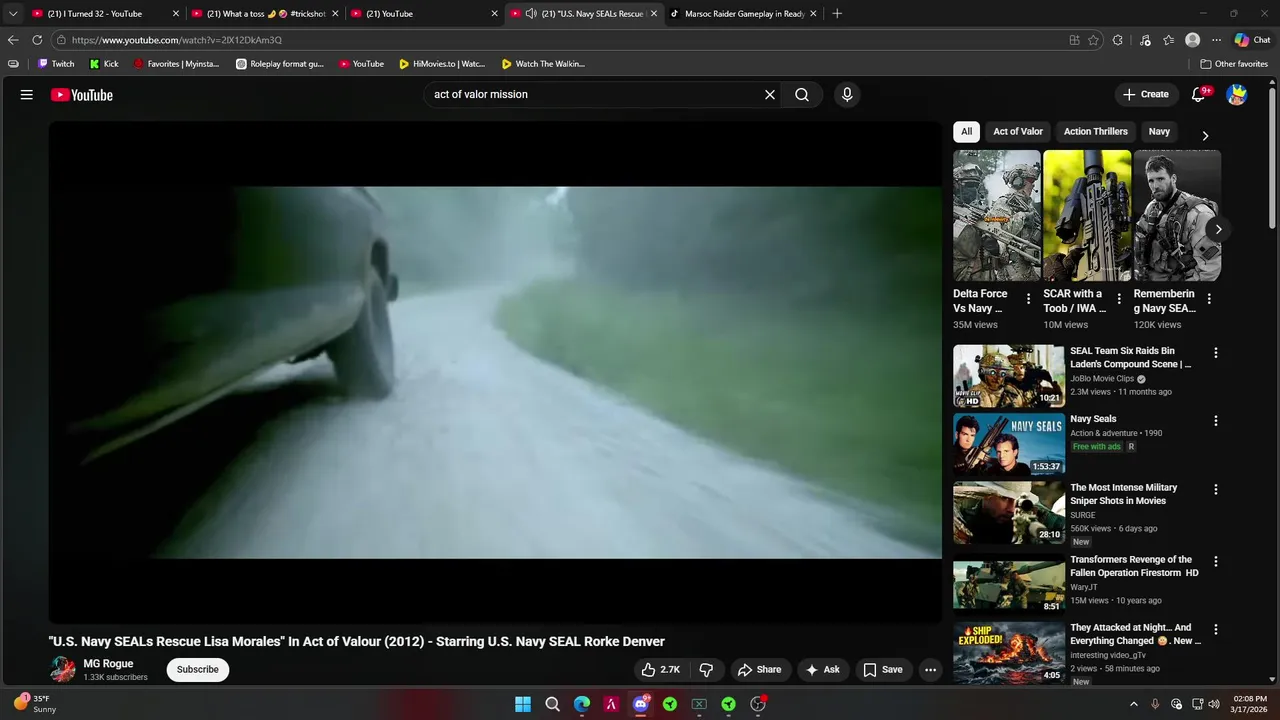Go back using the browser back arrow
The width and height of the screenshot is (1280, 720).
[x=13, y=40]
